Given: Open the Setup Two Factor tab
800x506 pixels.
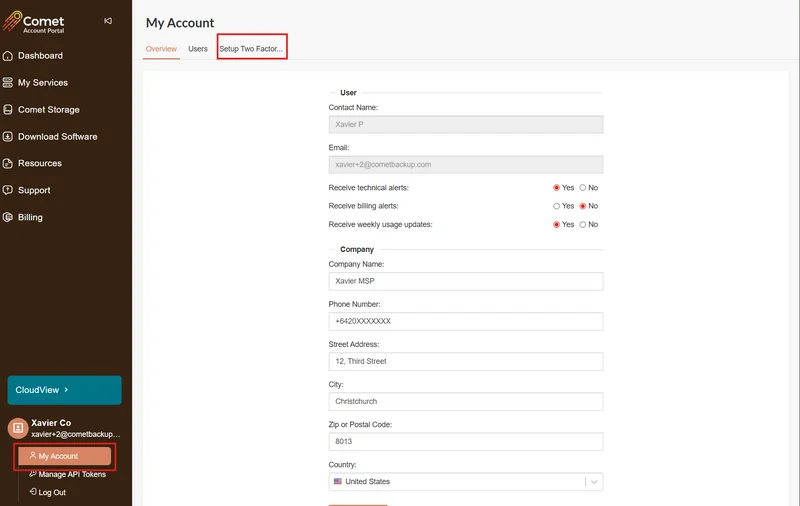Looking at the screenshot, I should (251, 49).
